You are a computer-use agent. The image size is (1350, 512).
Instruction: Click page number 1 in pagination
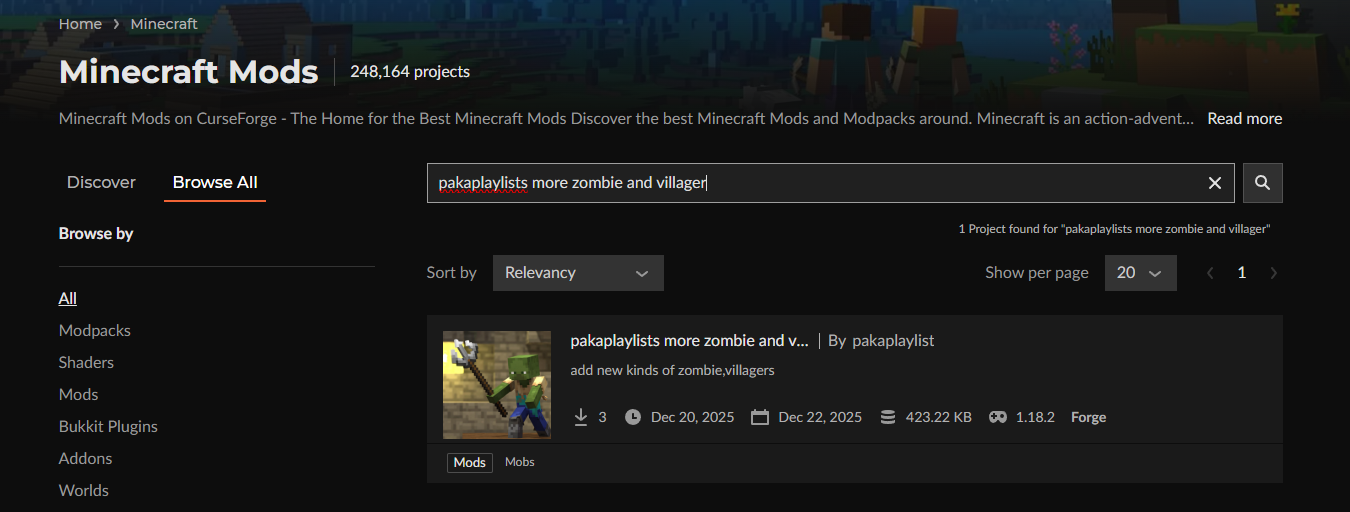tap(1242, 272)
